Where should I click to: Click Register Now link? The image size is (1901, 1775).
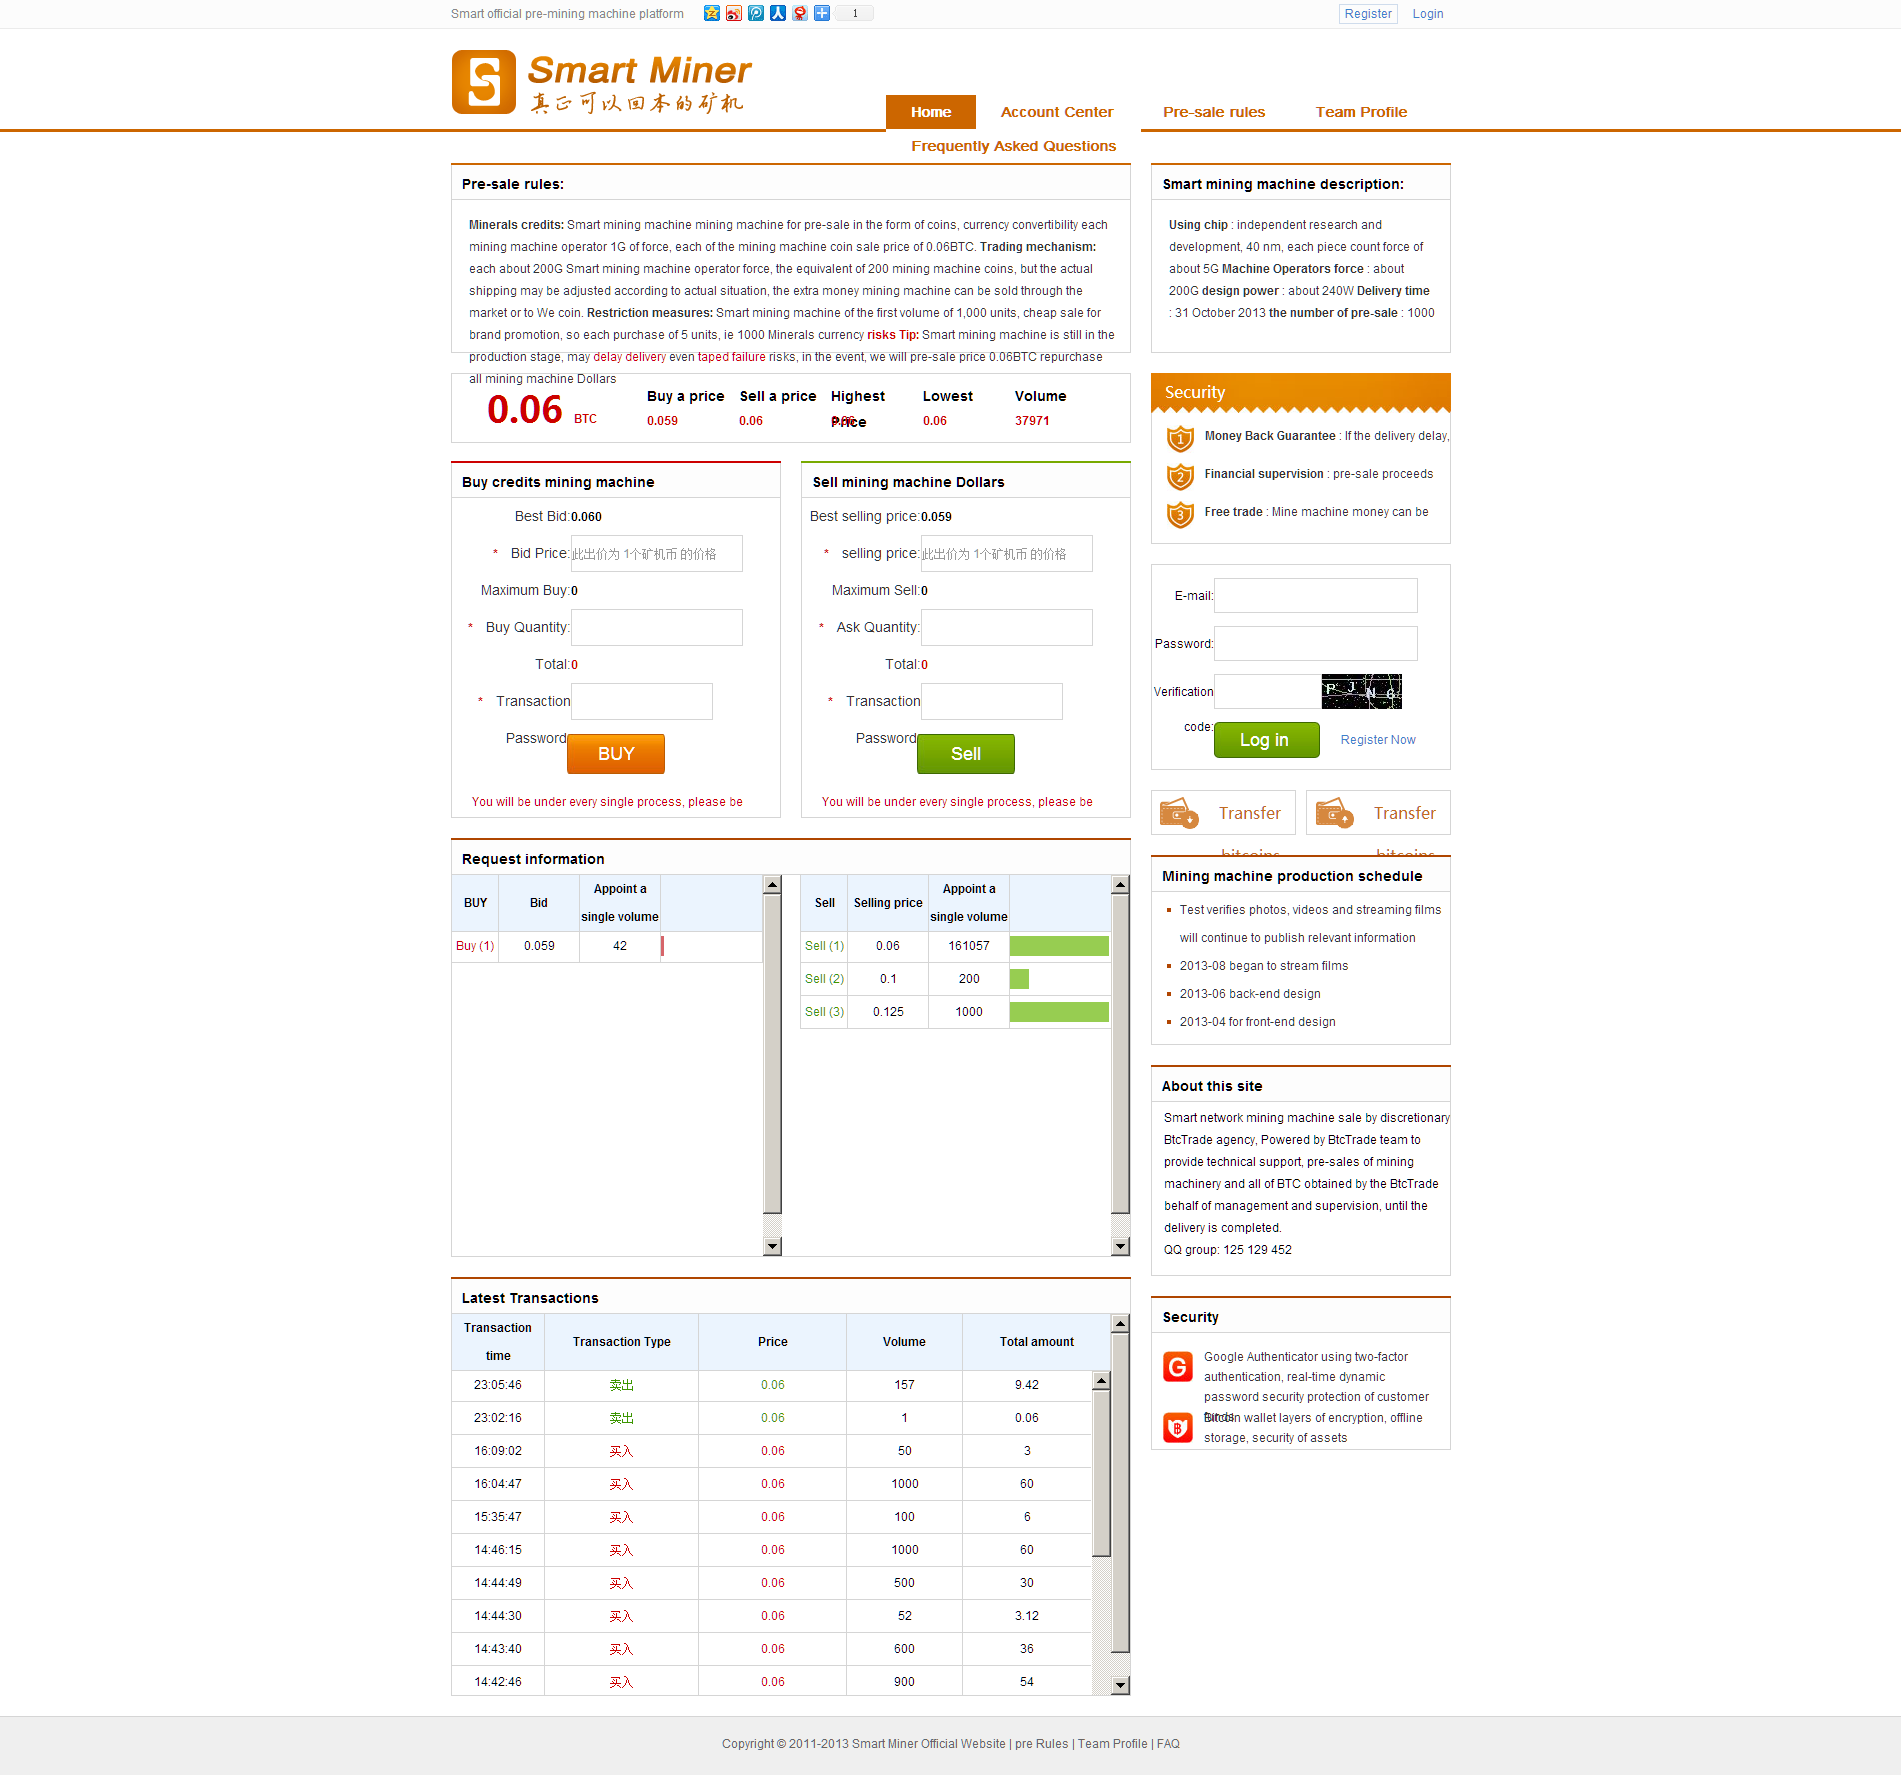tap(1378, 740)
